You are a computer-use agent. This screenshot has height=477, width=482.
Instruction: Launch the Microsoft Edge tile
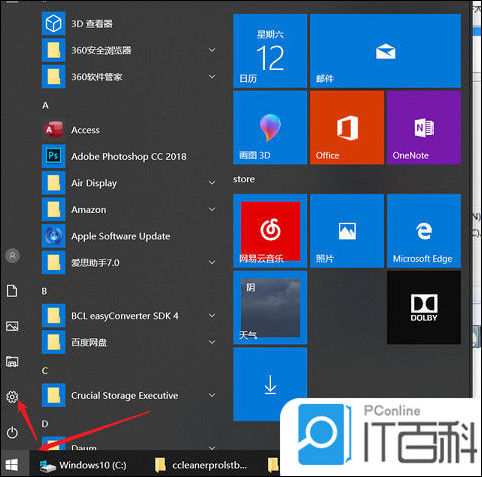(x=424, y=231)
